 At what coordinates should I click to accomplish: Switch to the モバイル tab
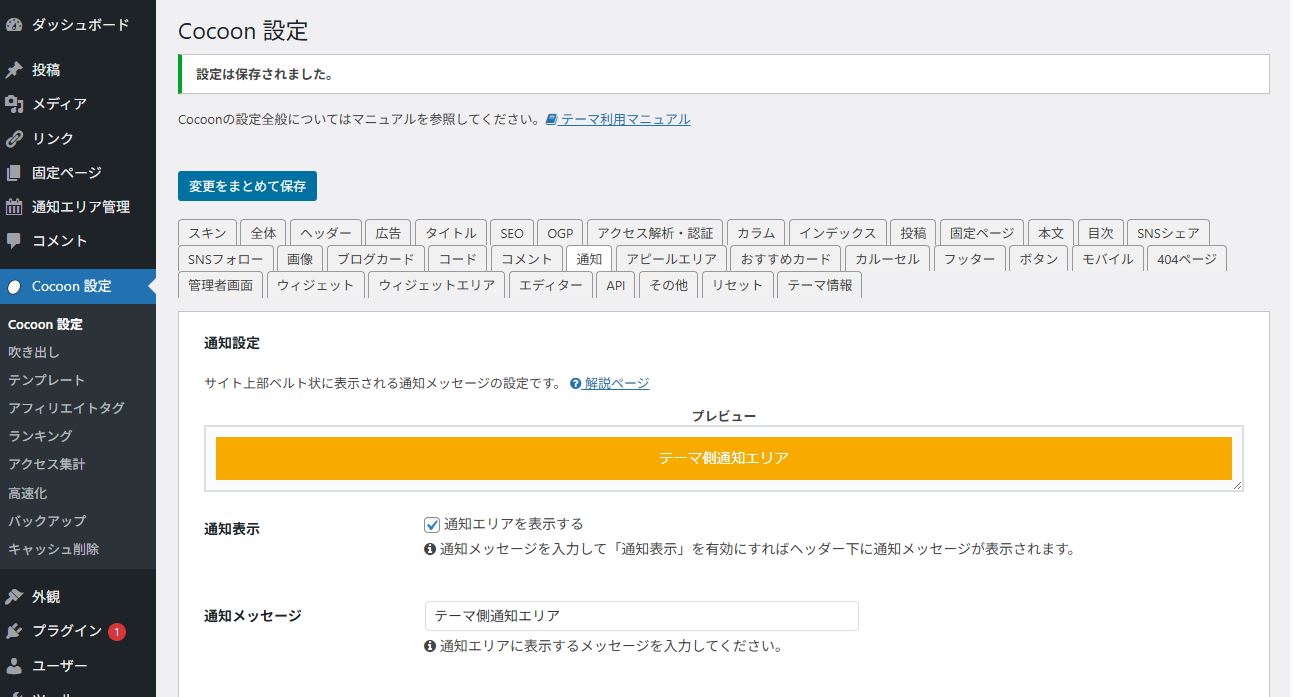coord(1107,259)
